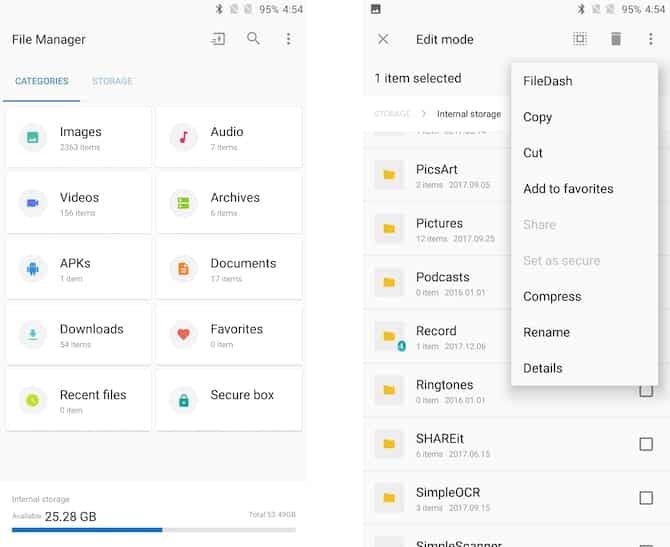Open File Manager overflow menu dots
Image resolution: width=670 pixels, height=547 pixels.
(x=288, y=39)
